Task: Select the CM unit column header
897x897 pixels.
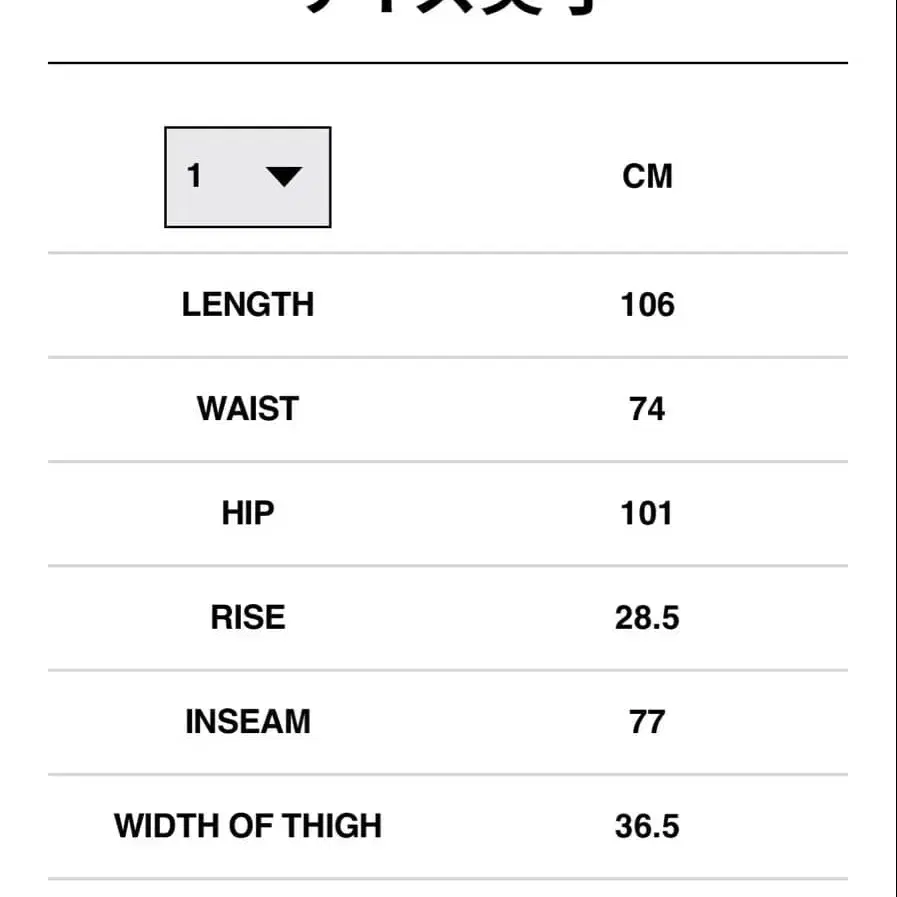Action: tap(647, 177)
